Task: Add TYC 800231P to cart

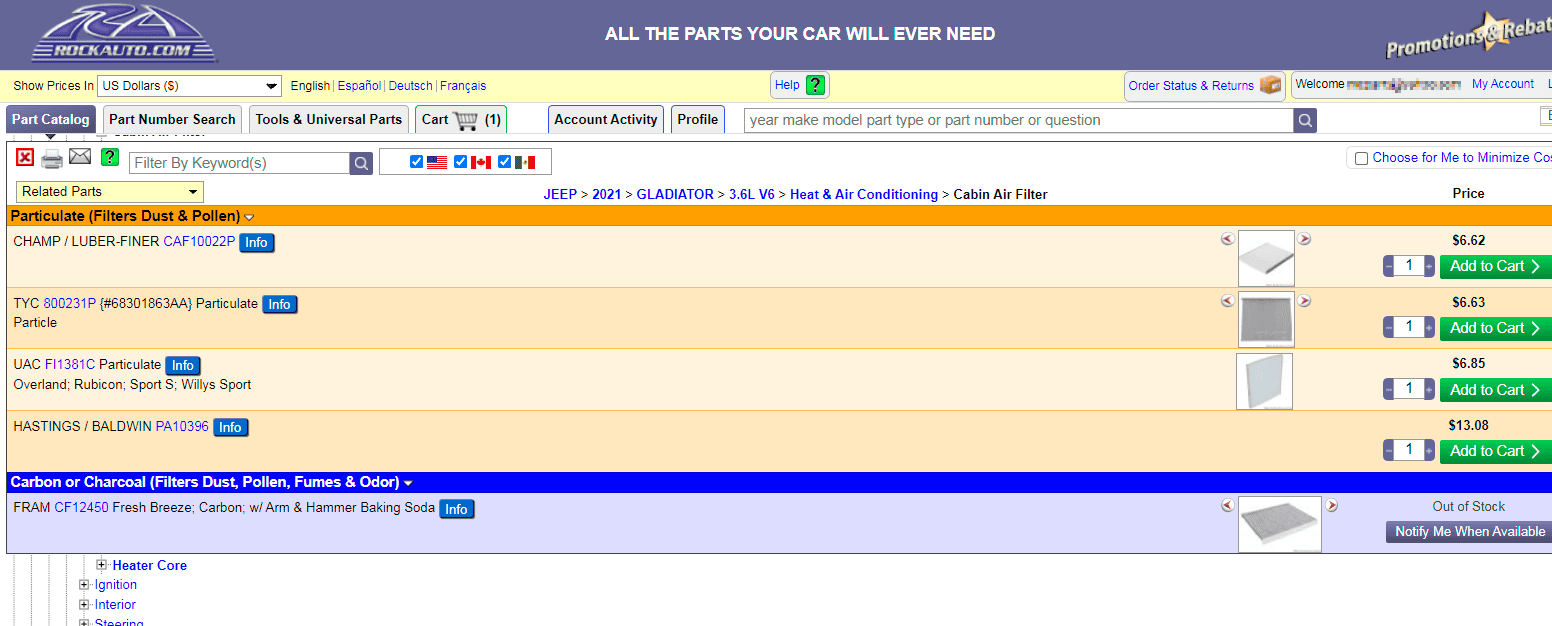Action: pos(1496,328)
